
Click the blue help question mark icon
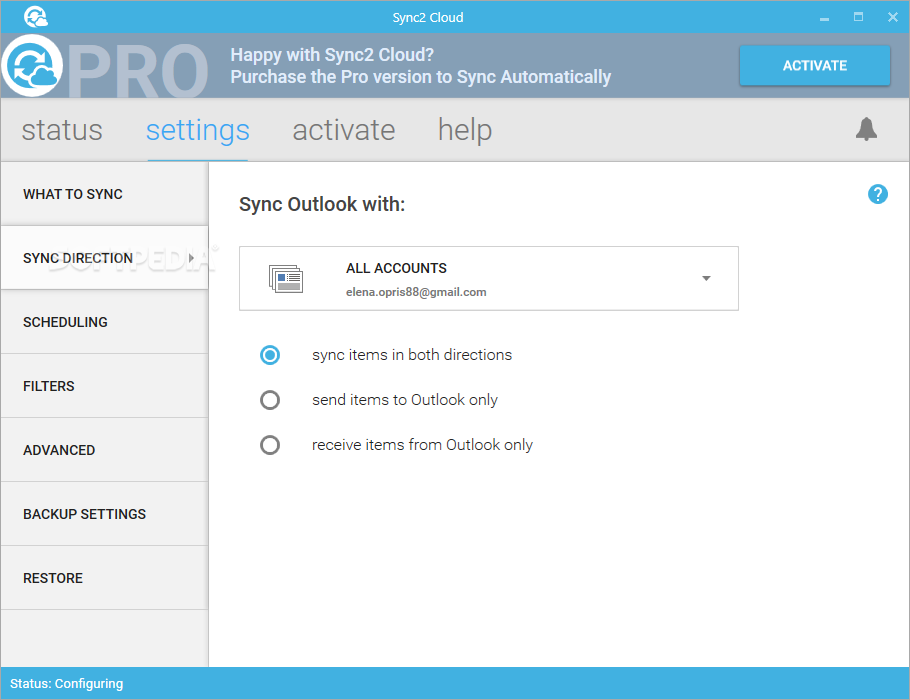878,194
